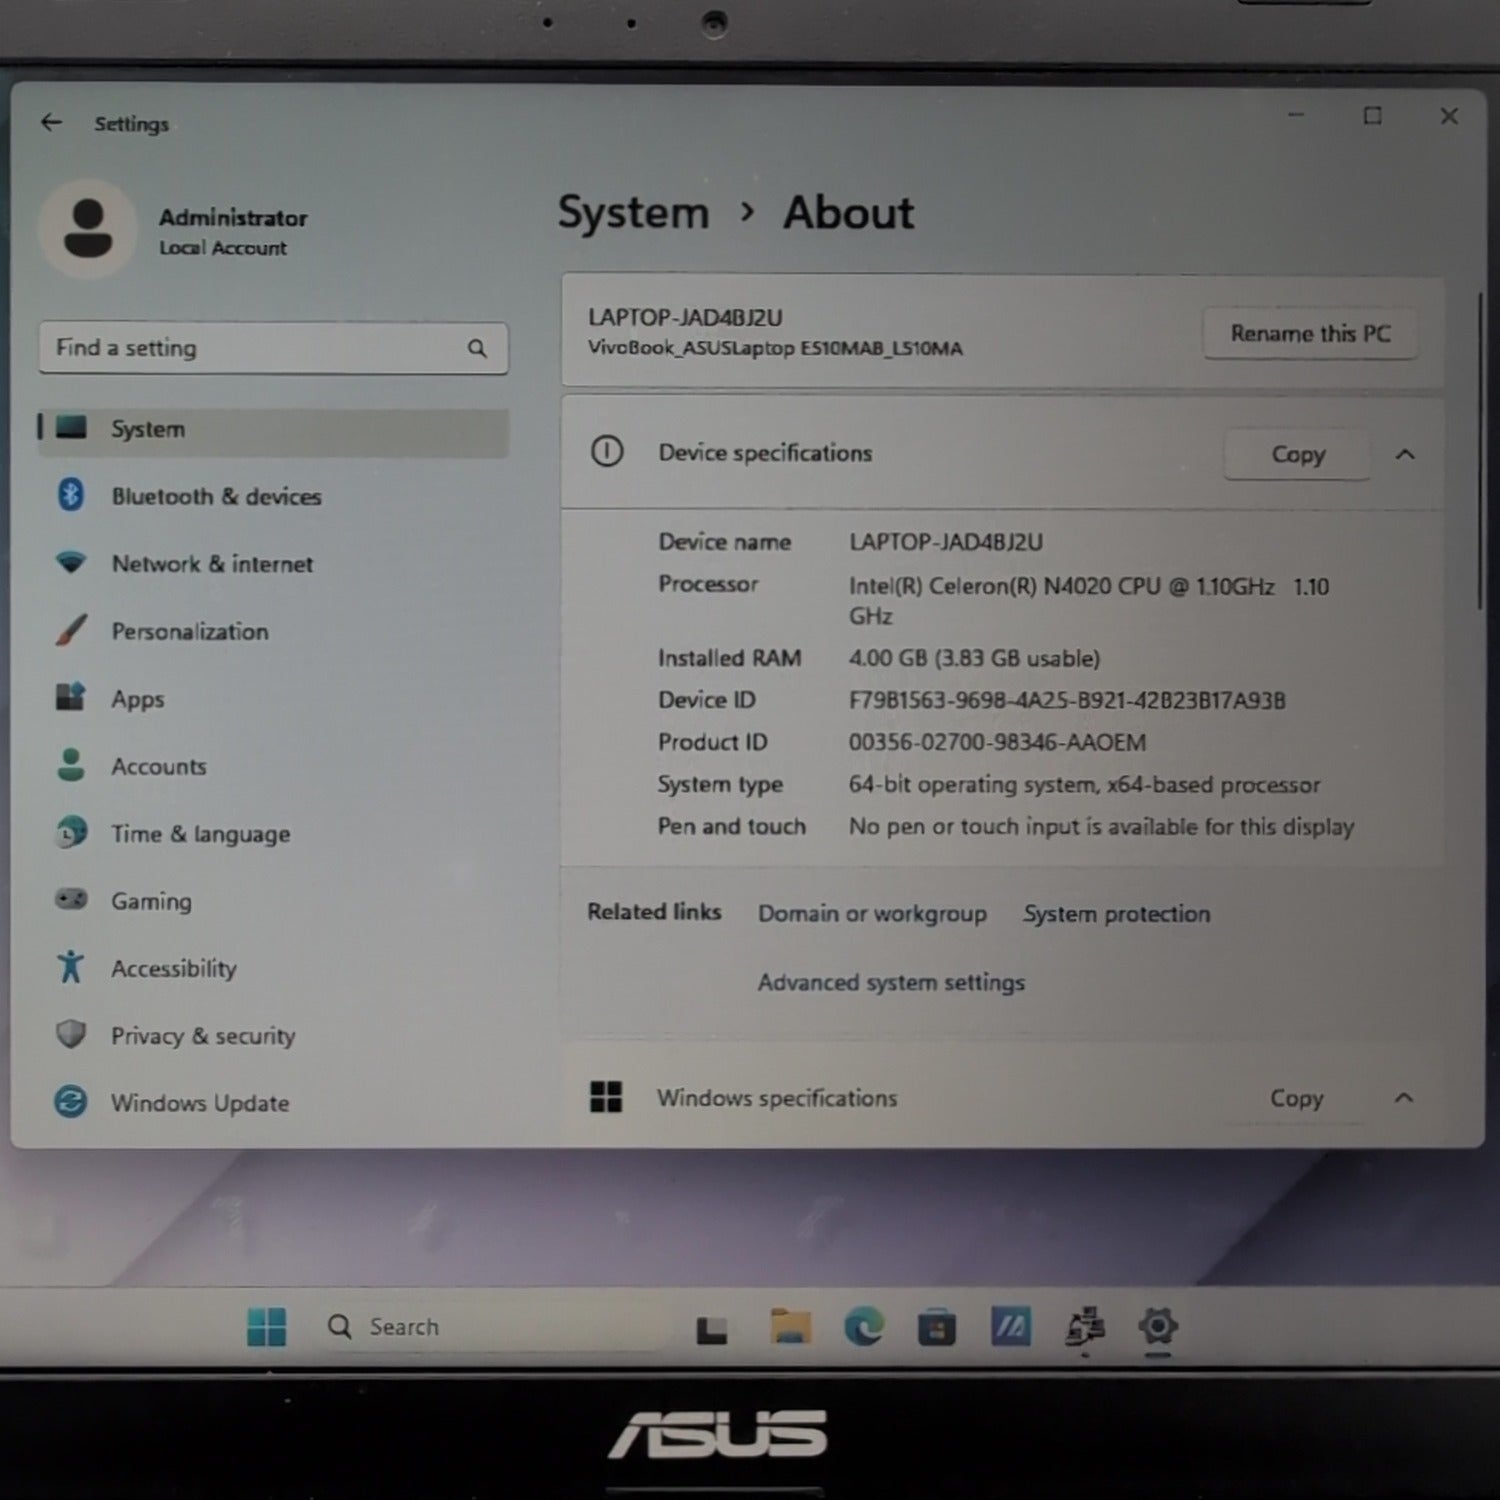Image resolution: width=1500 pixels, height=1500 pixels.
Task: Launch File Explorer from the taskbar
Action: pyautogui.click(x=790, y=1327)
